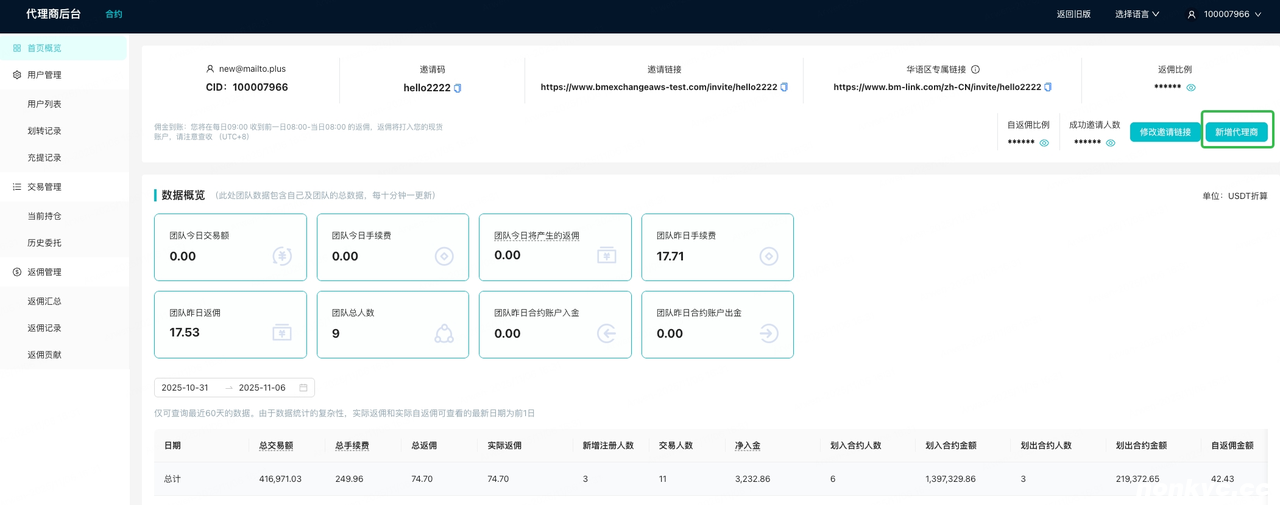The image size is (1280, 505).
Task: Click the 团队总人数 card icon
Action: 444,334
